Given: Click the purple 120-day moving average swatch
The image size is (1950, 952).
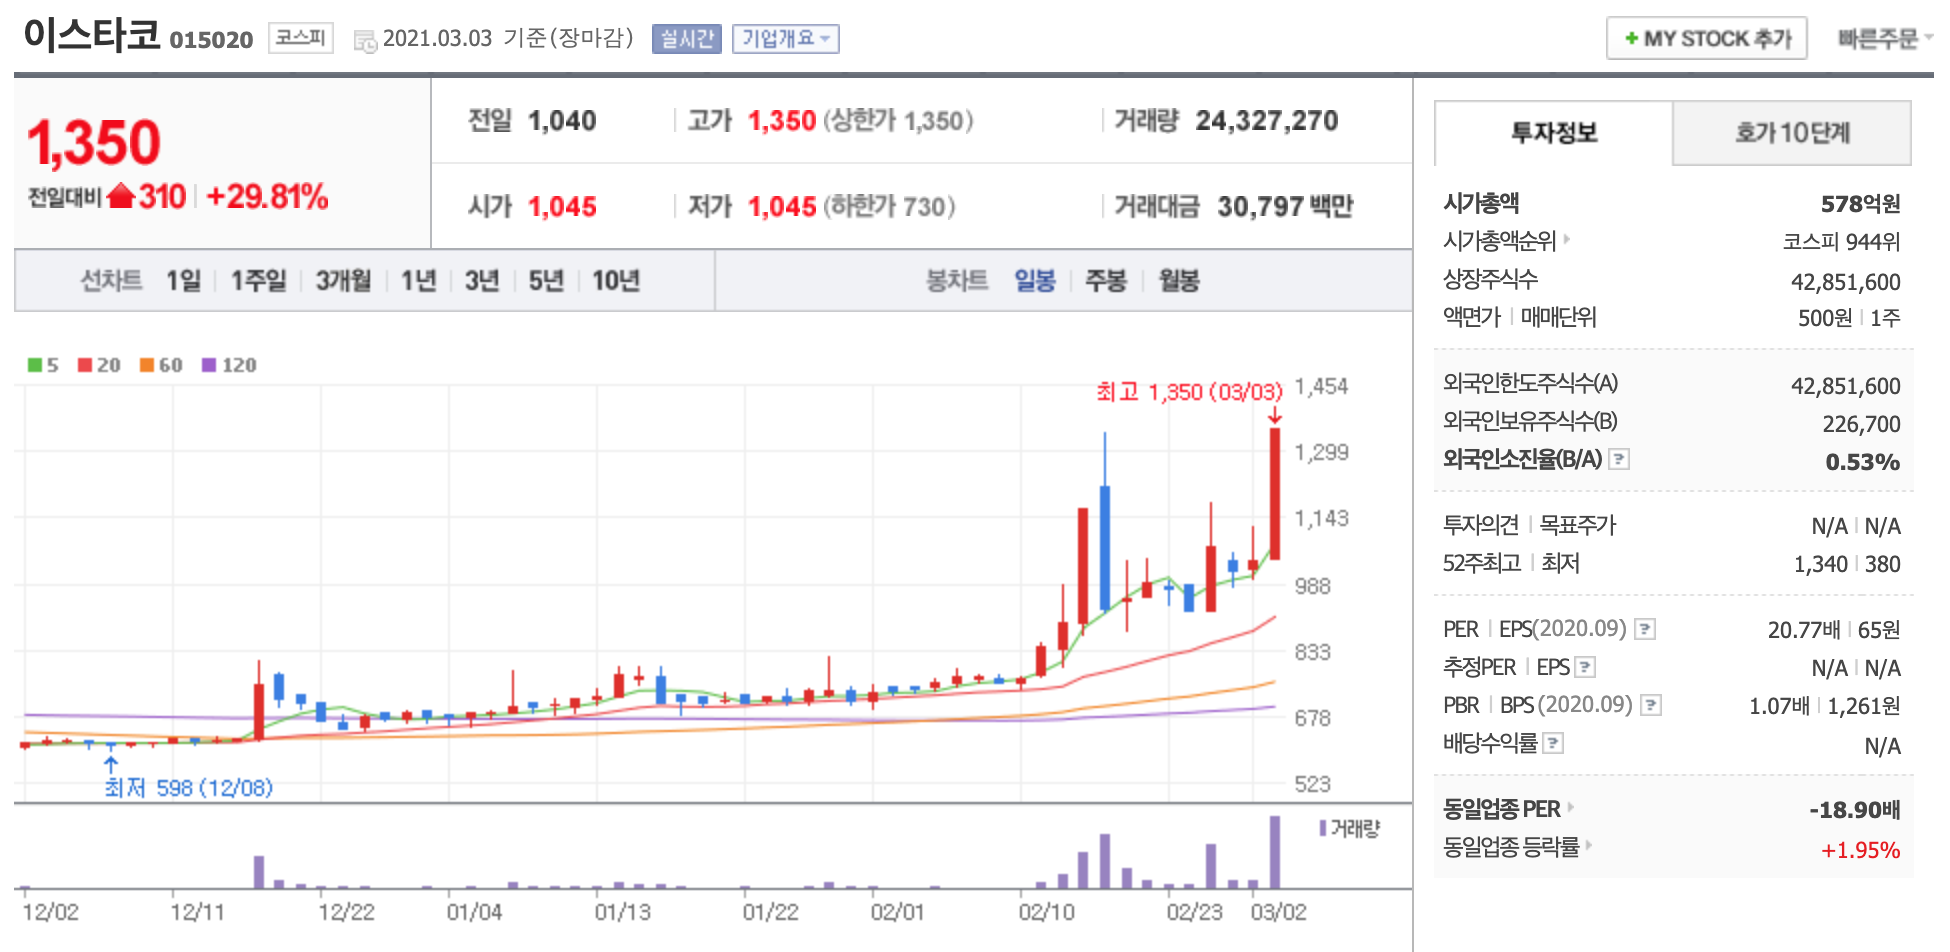Looking at the screenshot, I should point(209,365).
